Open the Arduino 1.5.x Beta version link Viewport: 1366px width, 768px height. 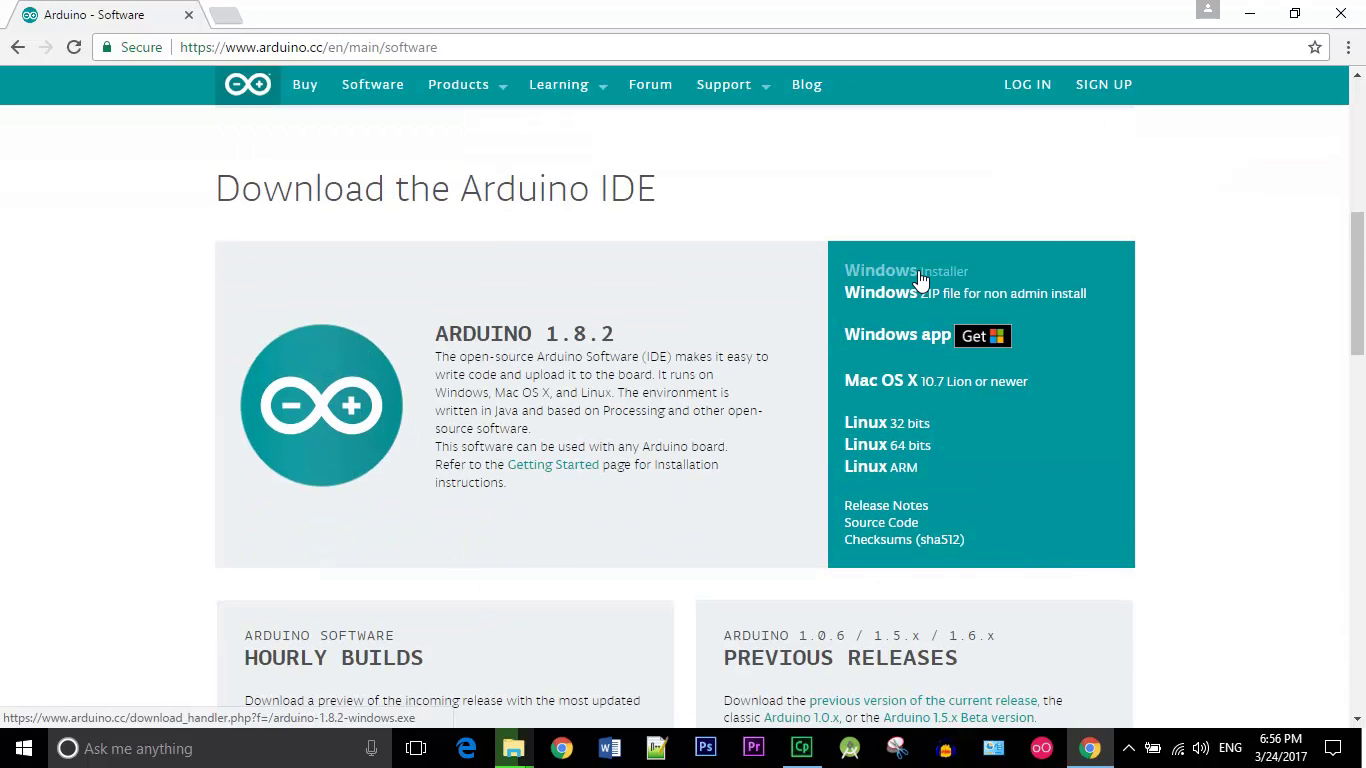pyautogui.click(x=958, y=718)
